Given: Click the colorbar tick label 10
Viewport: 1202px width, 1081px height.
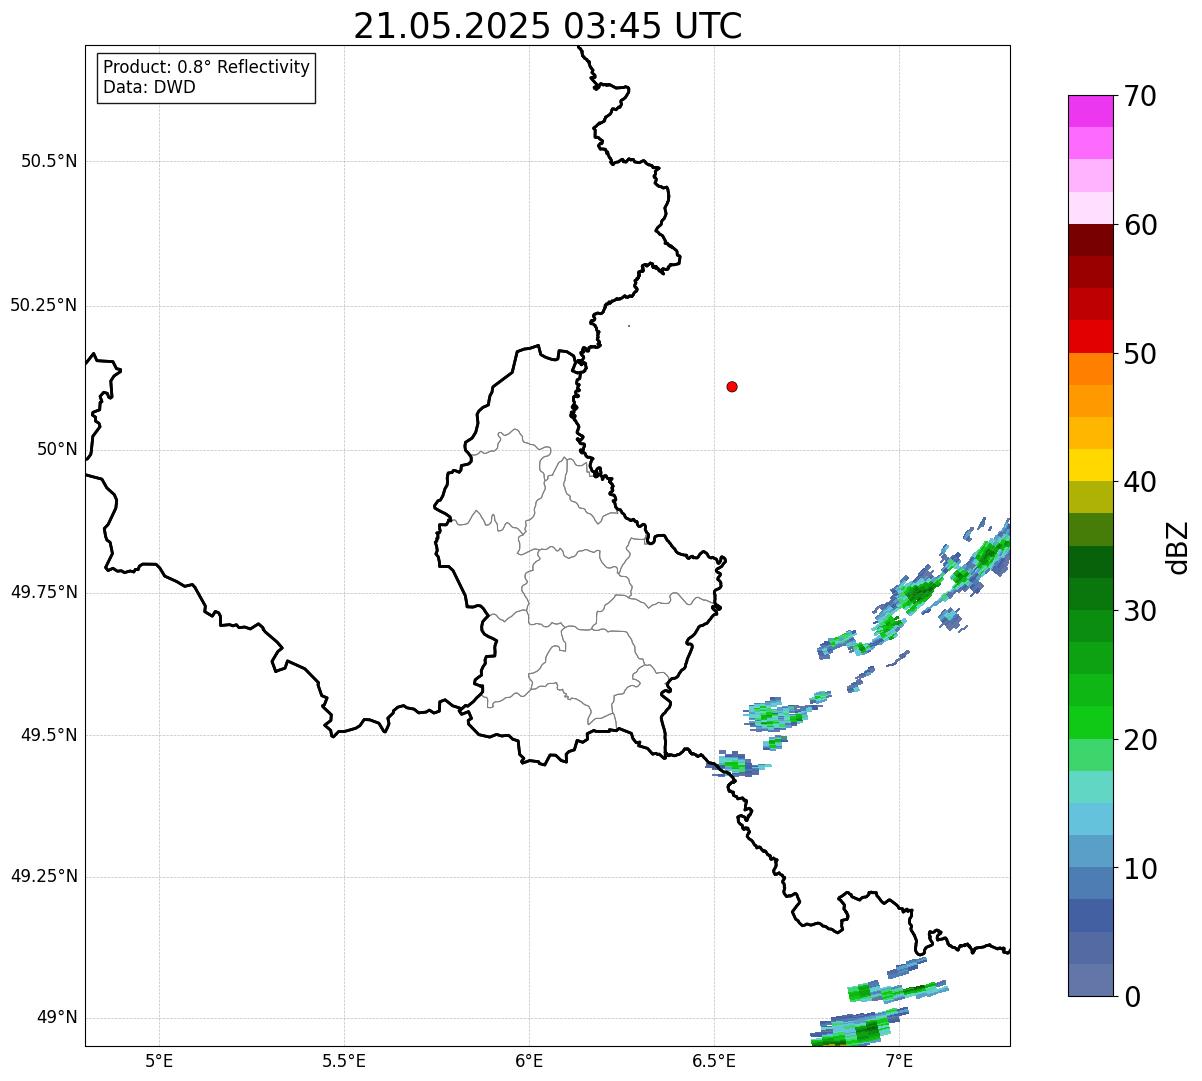Looking at the screenshot, I should [x=1140, y=869].
